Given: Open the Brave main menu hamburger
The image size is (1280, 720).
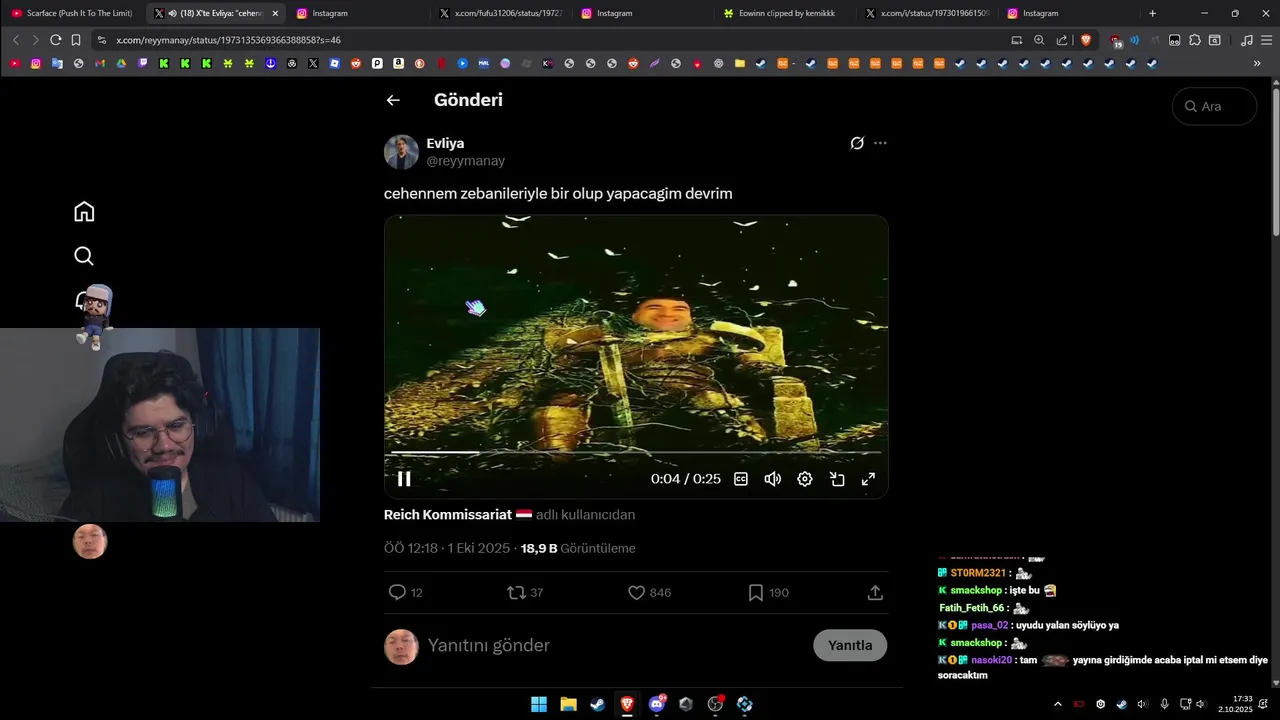Looking at the screenshot, I should tap(1265, 40).
